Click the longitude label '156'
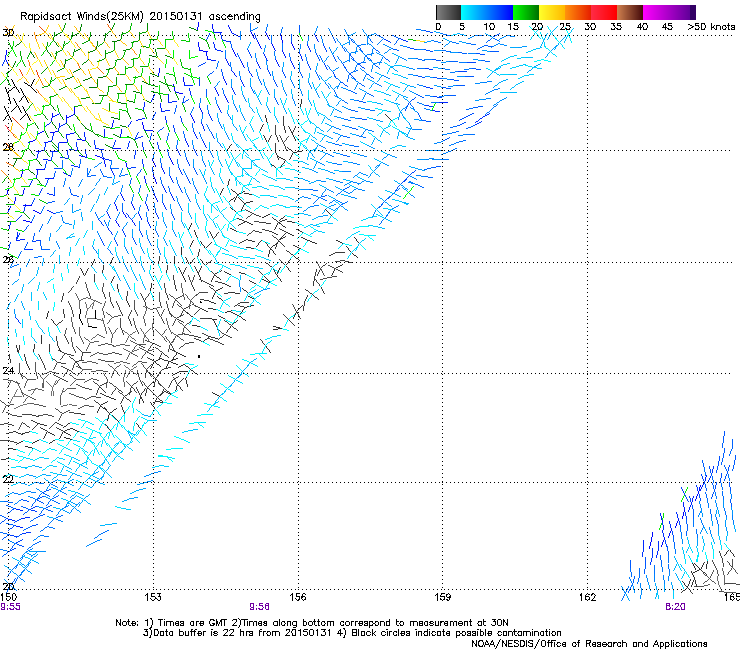740x650 pixels. point(298,597)
